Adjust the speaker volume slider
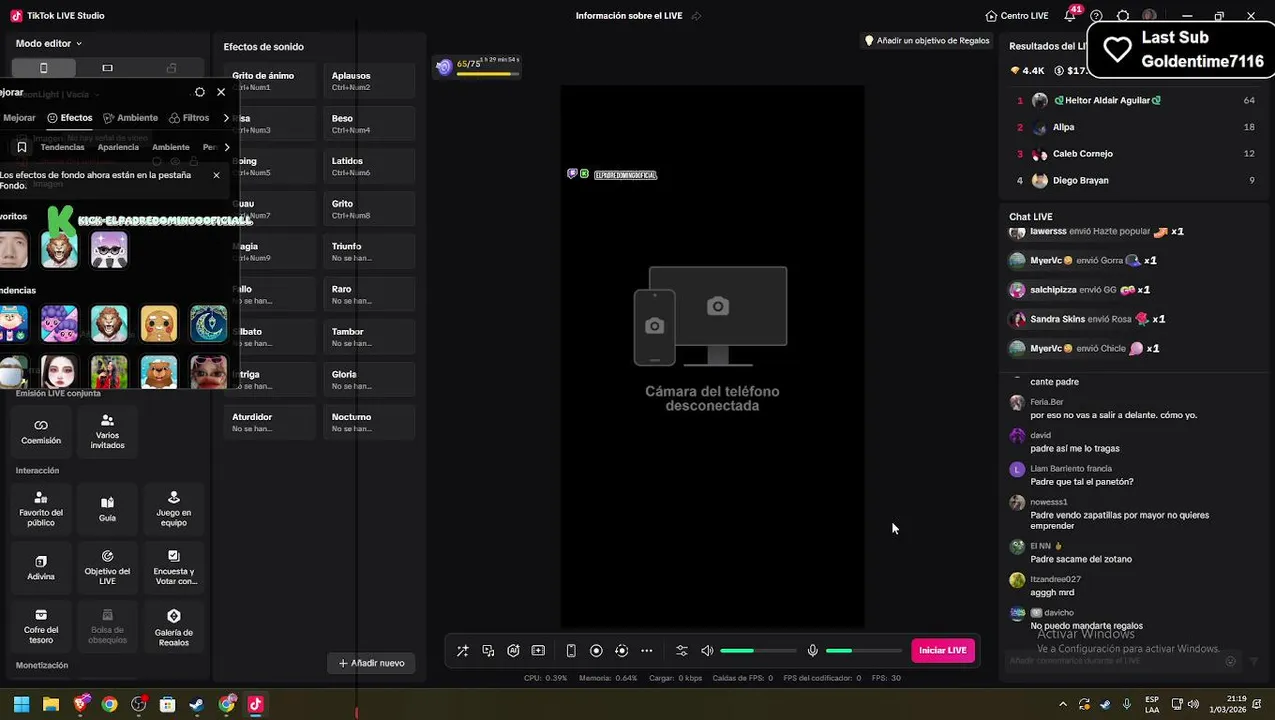1275x720 pixels. (758, 651)
